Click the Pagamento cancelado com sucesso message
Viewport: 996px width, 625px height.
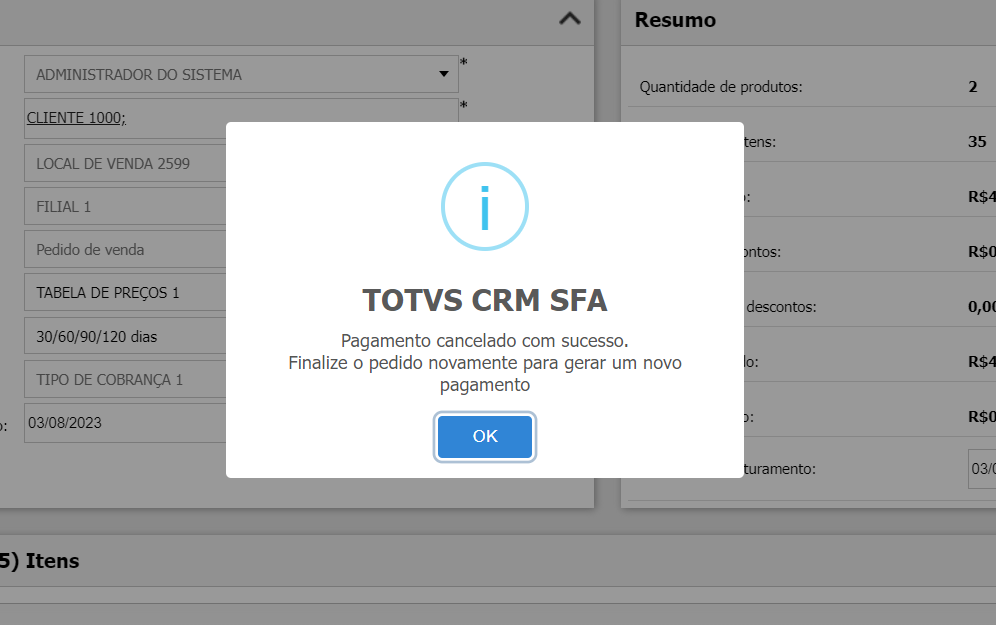click(x=485, y=340)
